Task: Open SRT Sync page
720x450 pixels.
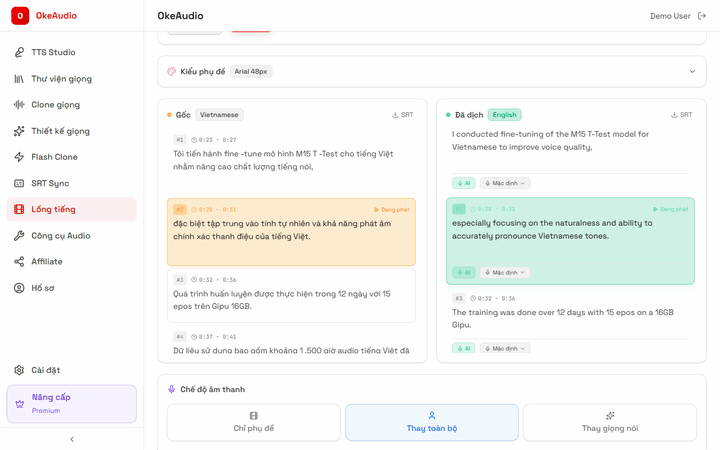Action: [50, 183]
